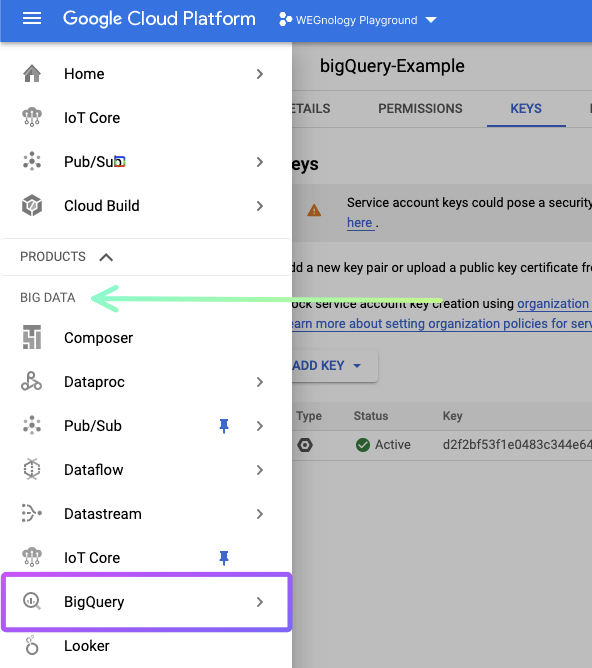The image size is (592, 668).
Task: Click the BIG DATA section label
Action: click(48, 297)
